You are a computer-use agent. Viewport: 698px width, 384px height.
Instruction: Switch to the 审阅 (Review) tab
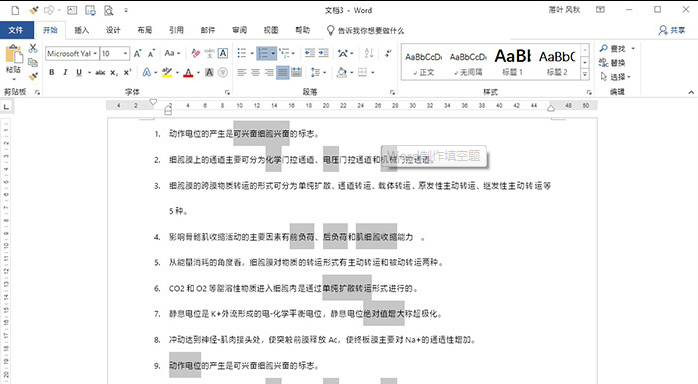click(239, 30)
